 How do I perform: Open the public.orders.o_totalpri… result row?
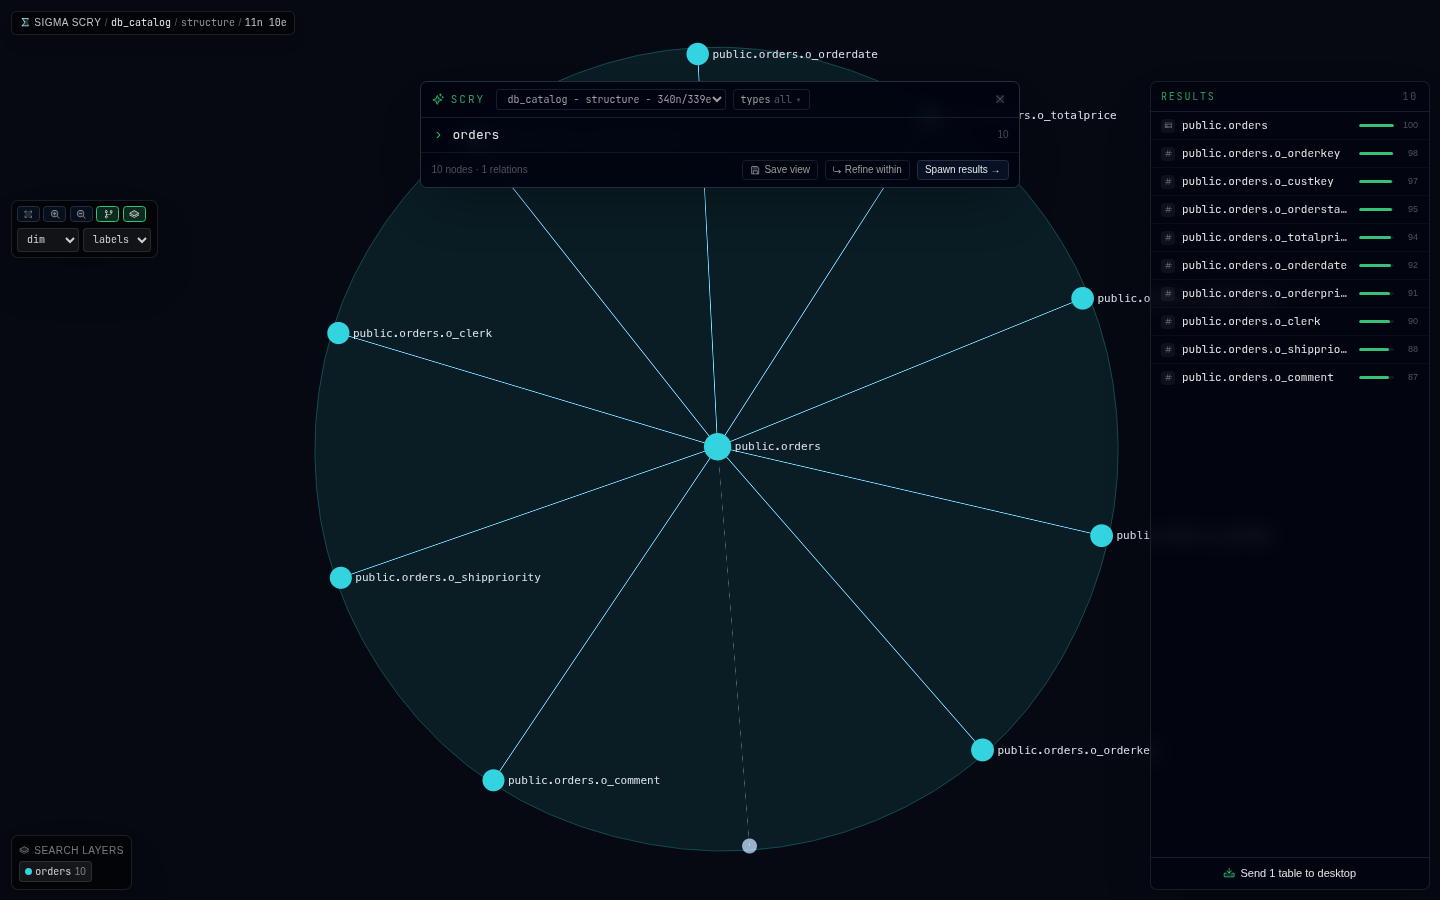pos(1290,237)
